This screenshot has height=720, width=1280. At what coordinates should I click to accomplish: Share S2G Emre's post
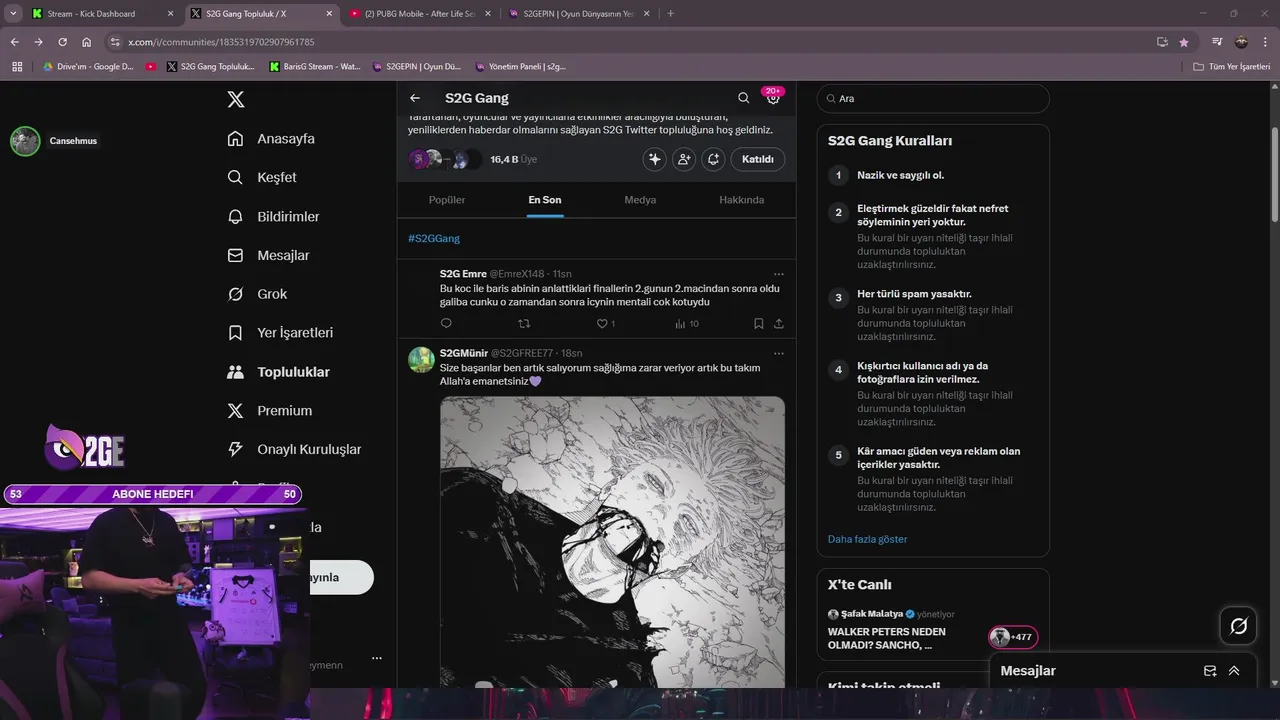tap(779, 323)
